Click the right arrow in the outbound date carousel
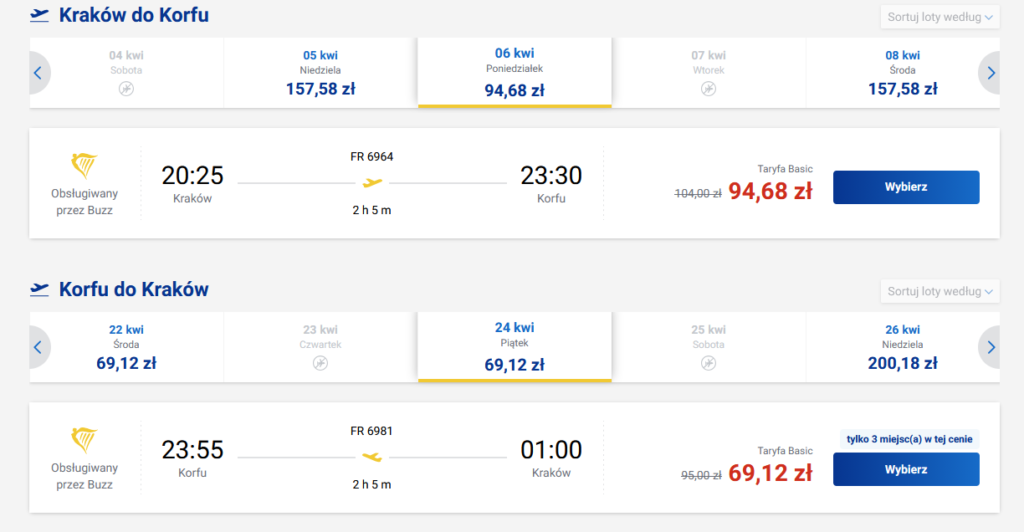This screenshot has width=1024, height=532. (990, 73)
